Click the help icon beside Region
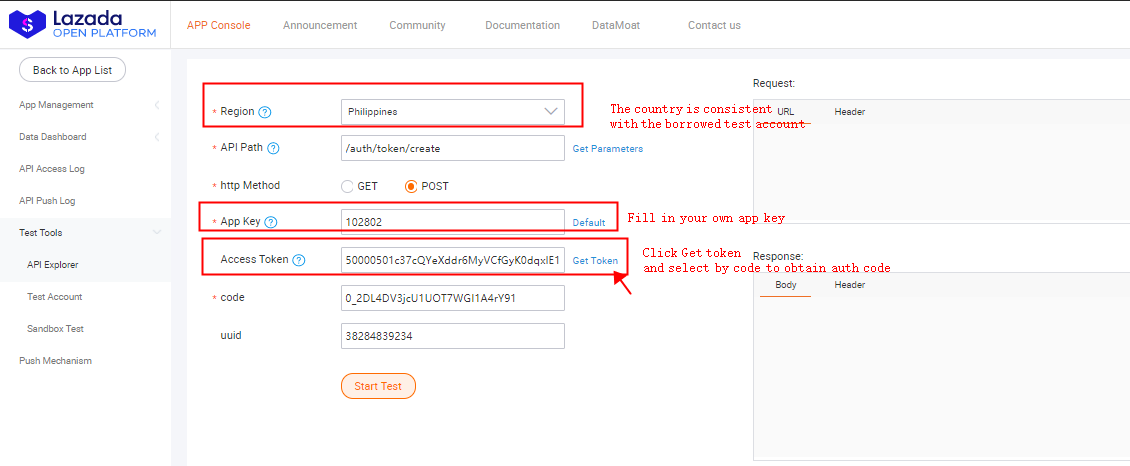 tap(265, 112)
